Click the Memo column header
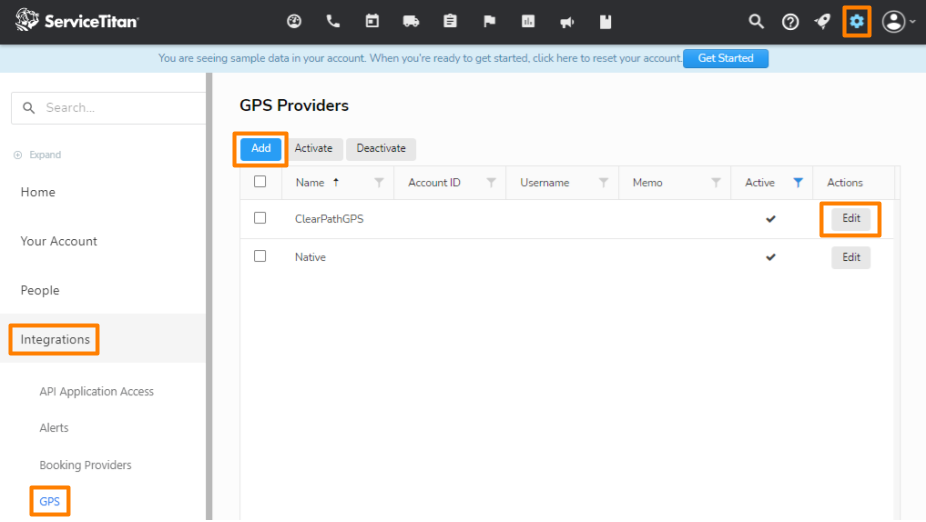The image size is (926, 522). (x=647, y=183)
